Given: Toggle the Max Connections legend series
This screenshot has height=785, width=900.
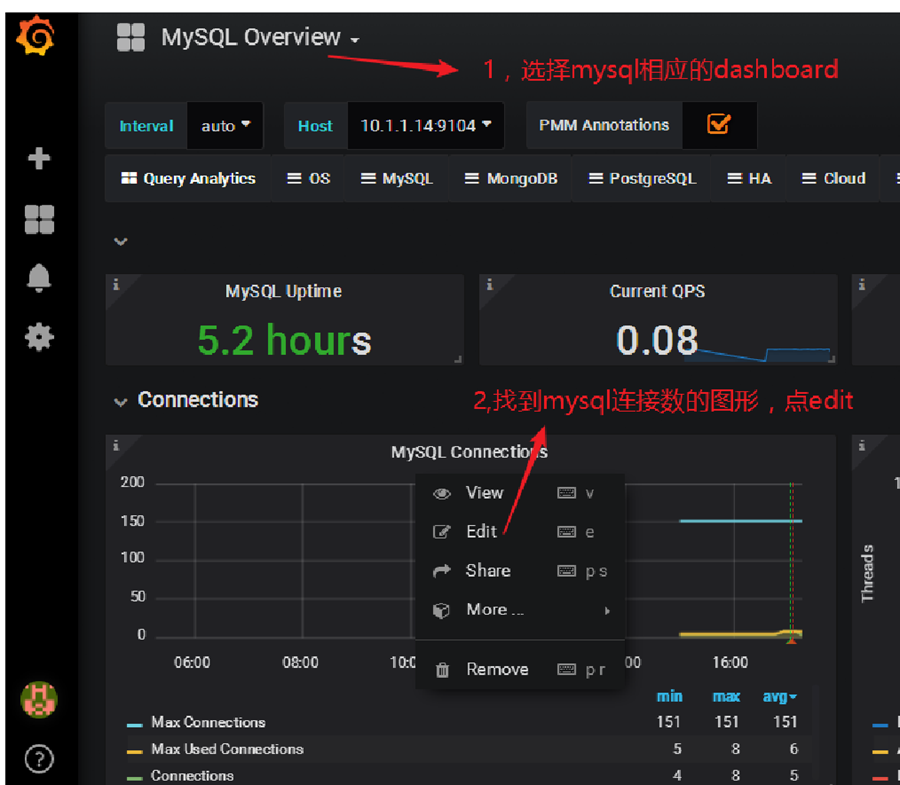Looking at the screenshot, I should click(208, 722).
